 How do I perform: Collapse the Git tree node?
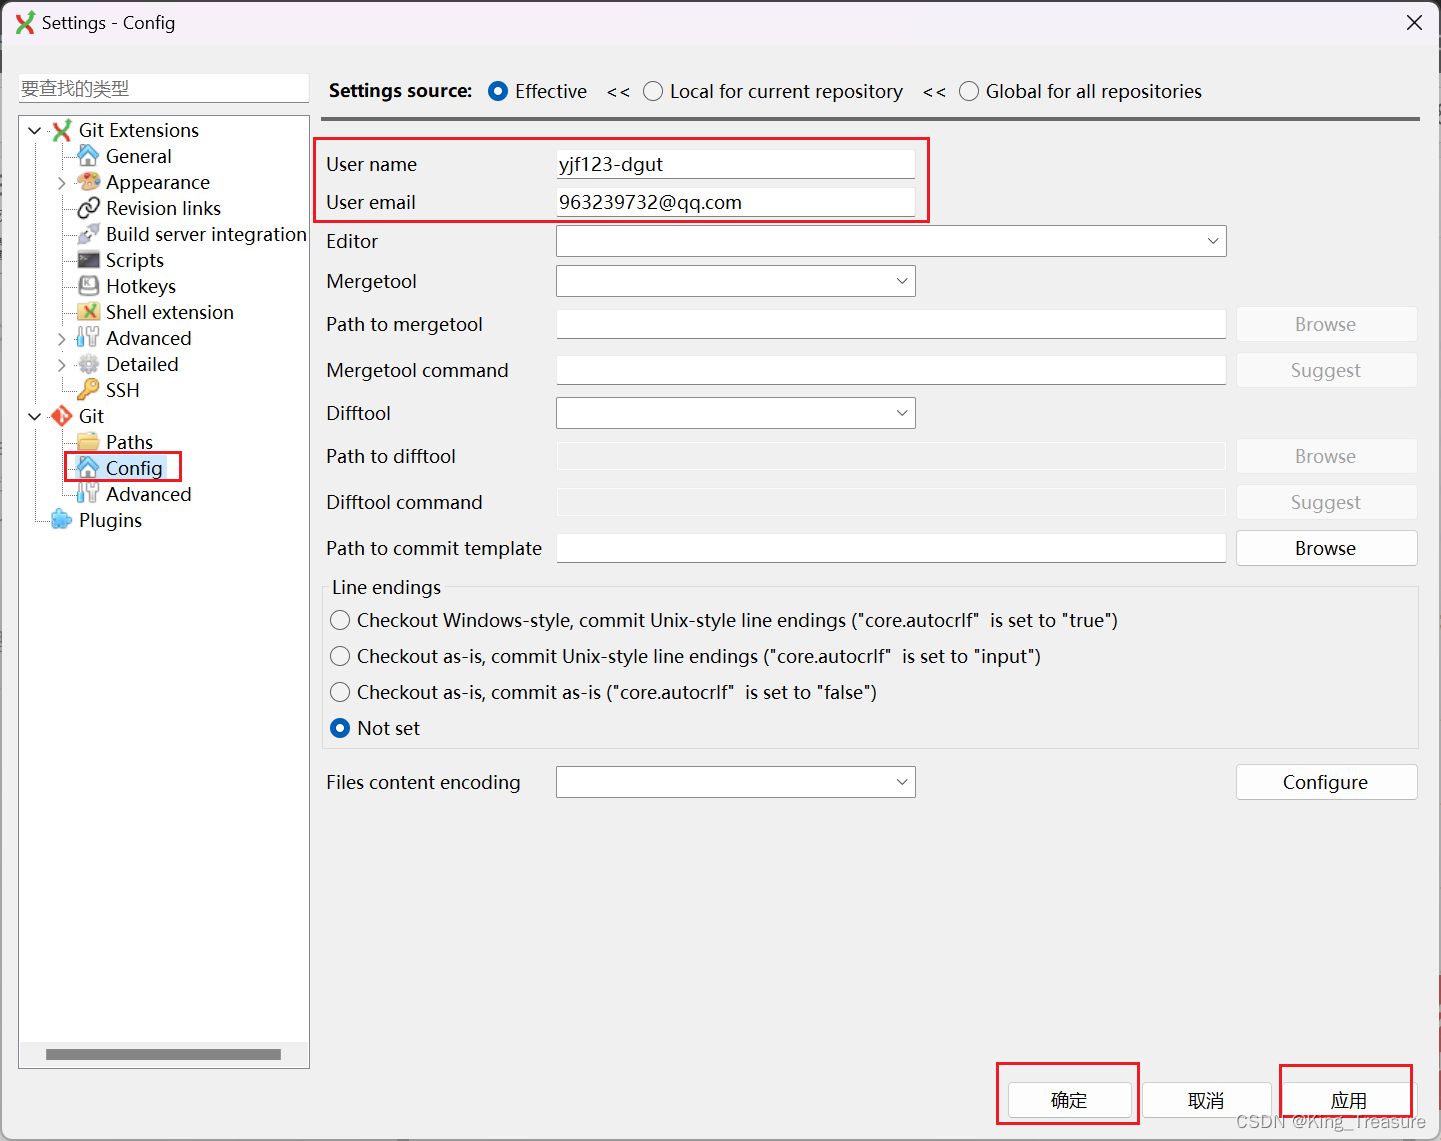(x=35, y=416)
